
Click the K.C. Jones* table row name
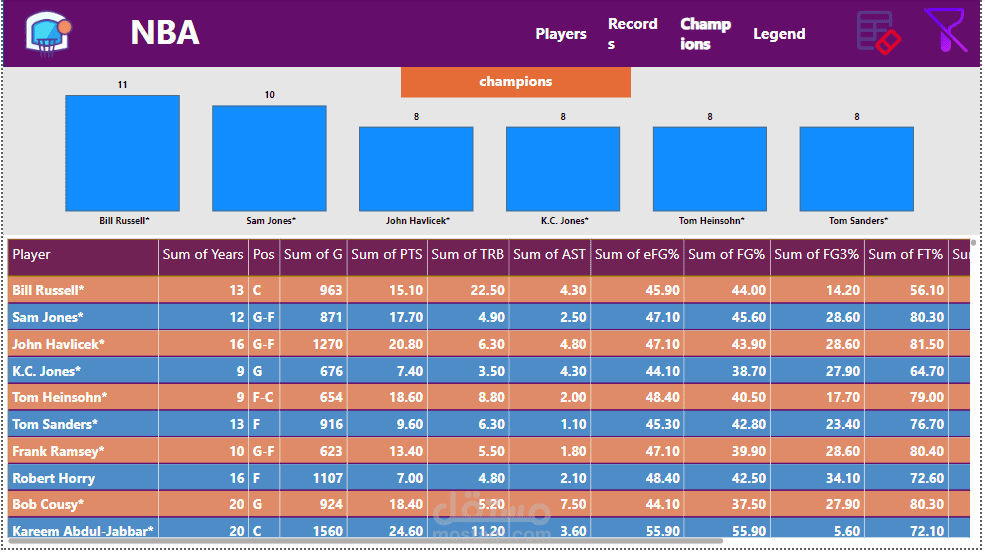(x=46, y=371)
